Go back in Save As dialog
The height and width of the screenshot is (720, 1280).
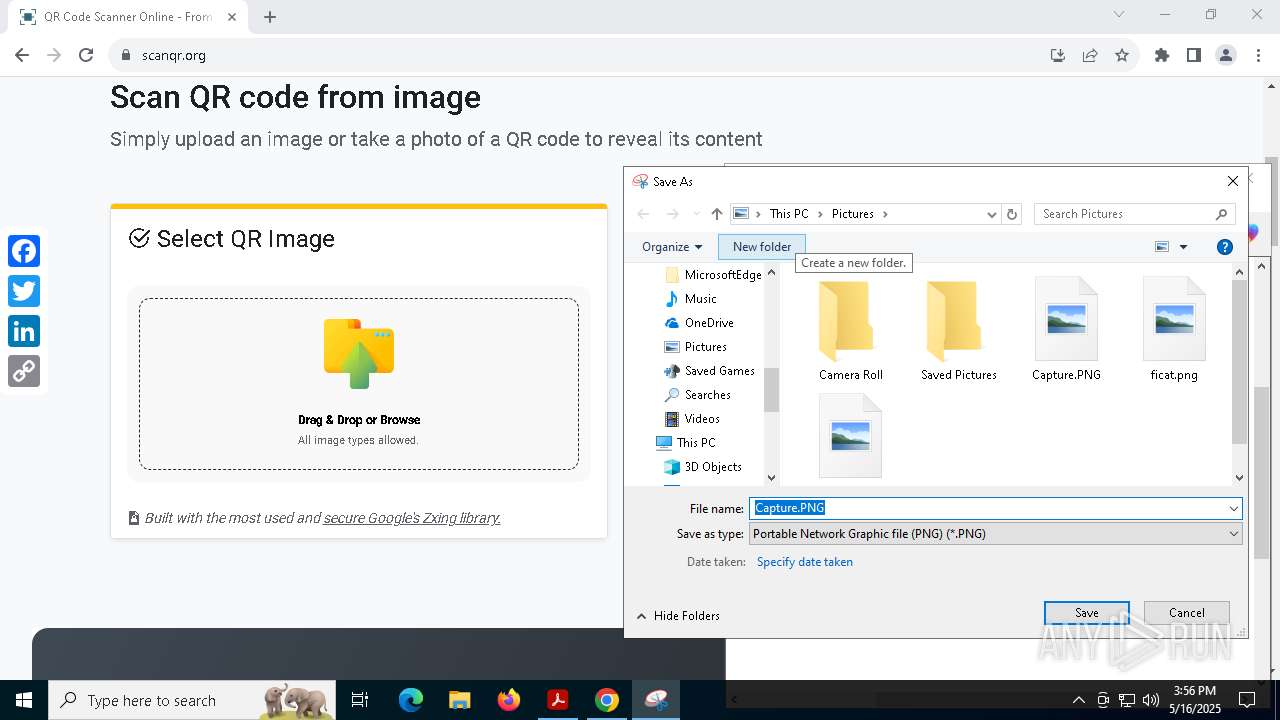pos(644,214)
